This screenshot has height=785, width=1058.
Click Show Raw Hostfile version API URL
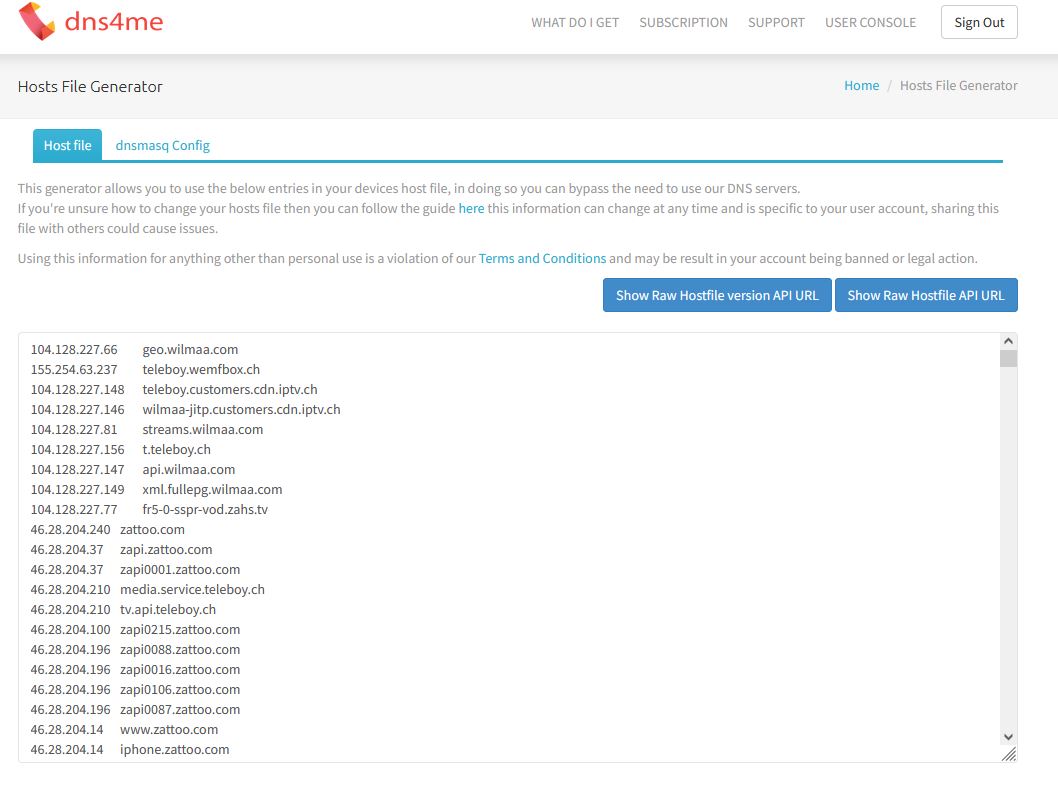(x=717, y=295)
